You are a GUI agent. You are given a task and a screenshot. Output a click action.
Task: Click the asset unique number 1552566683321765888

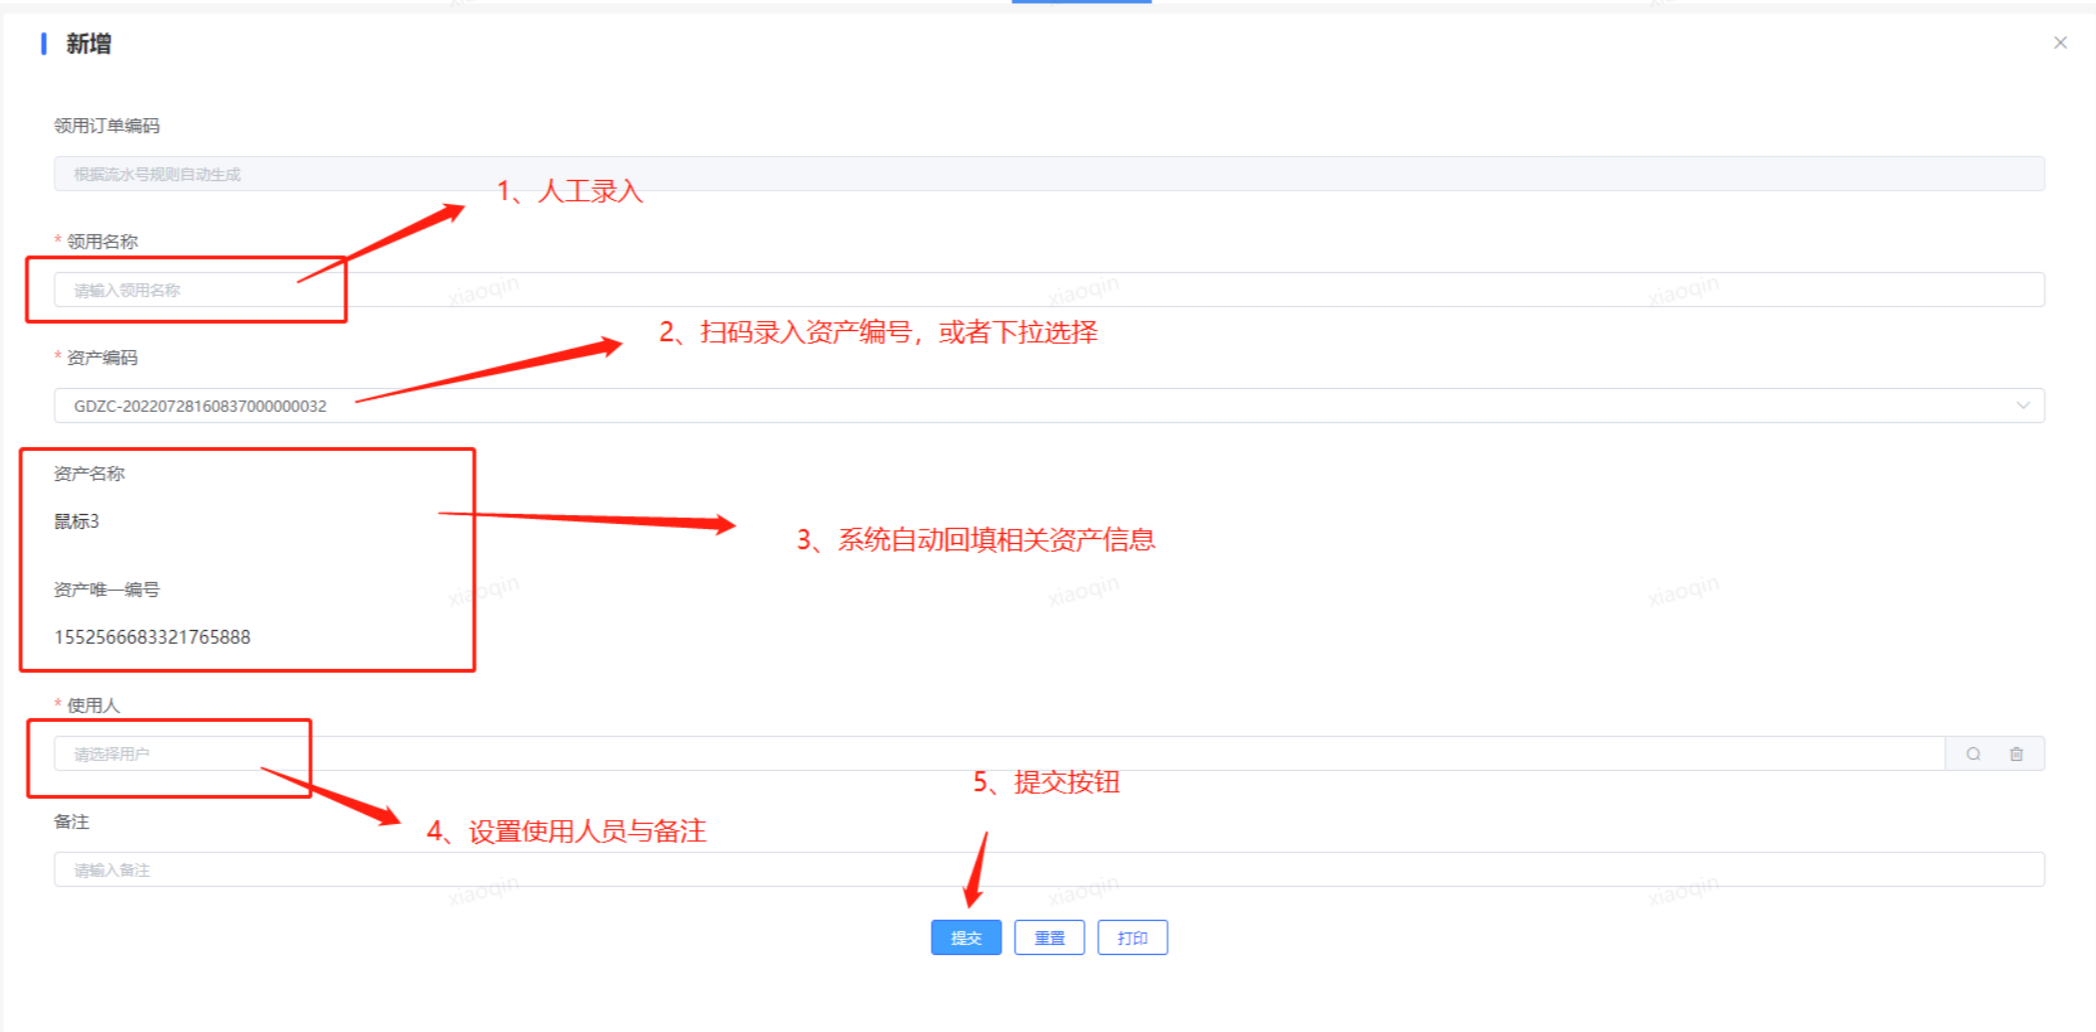coord(152,637)
